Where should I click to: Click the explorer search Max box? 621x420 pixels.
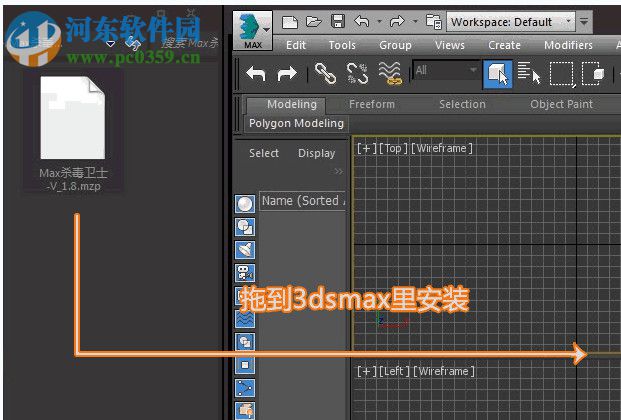tap(190, 43)
